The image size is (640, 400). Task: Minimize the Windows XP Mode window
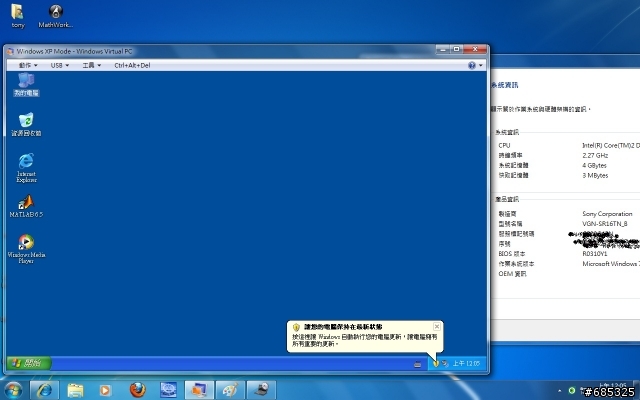(442, 49)
